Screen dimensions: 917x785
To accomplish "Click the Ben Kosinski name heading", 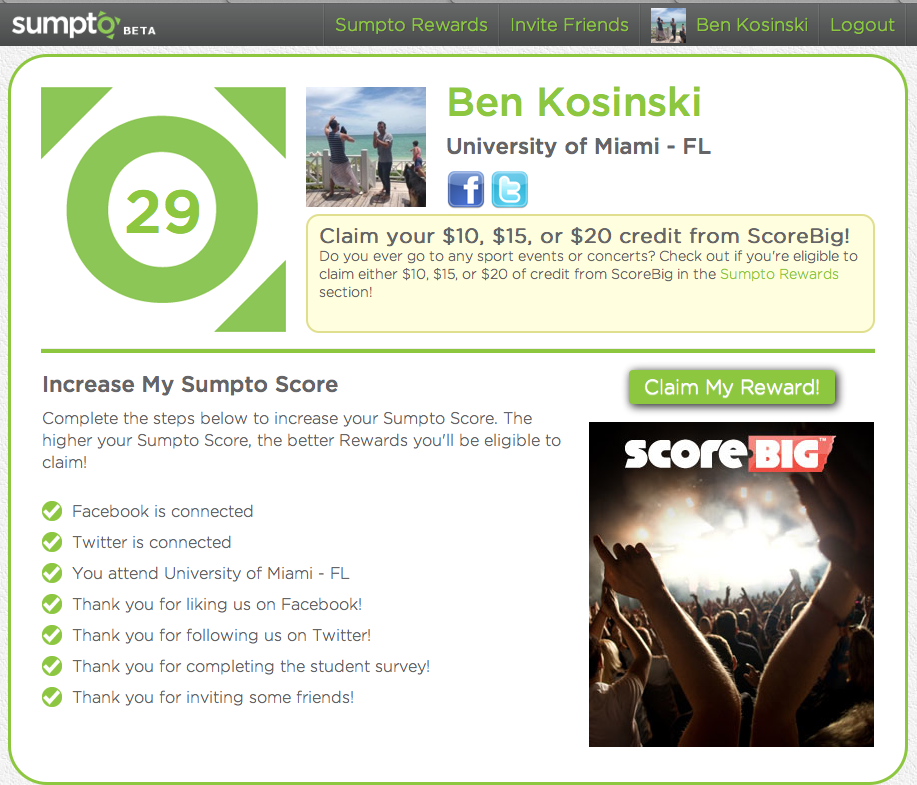I will 574,102.
